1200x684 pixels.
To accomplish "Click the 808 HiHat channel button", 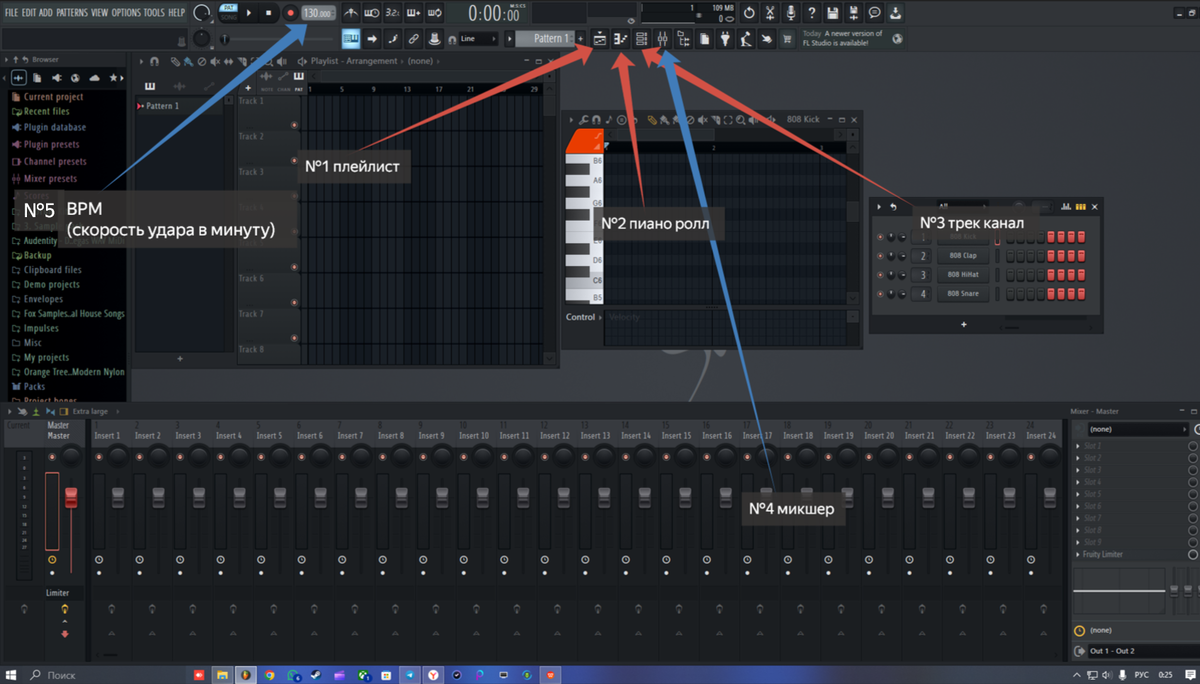I will coord(963,275).
